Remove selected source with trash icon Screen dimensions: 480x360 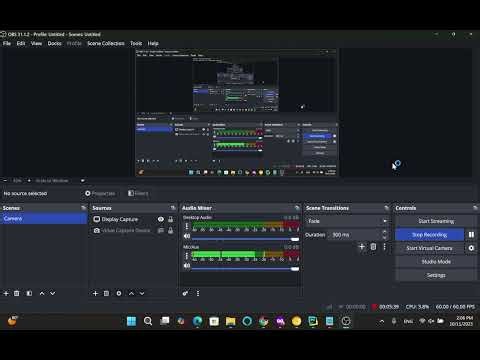[x=106, y=293]
